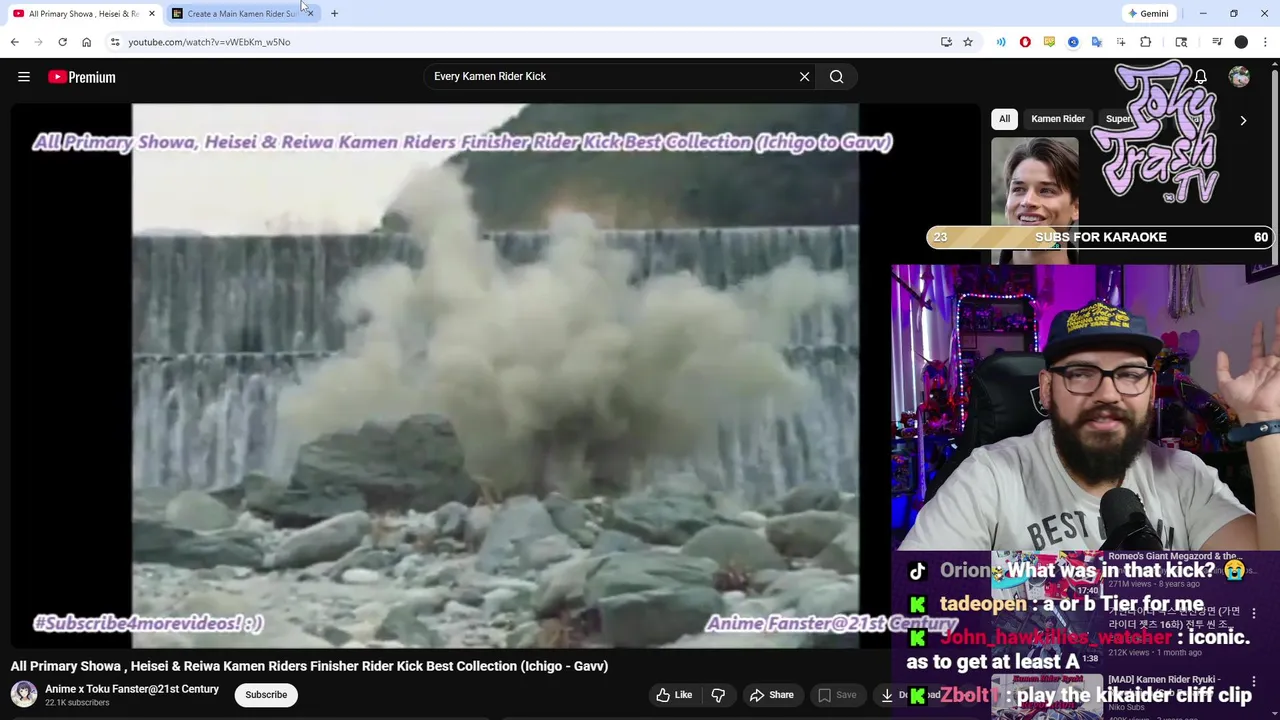Clear the YouTube search box text

pyautogui.click(x=804, y=77)
